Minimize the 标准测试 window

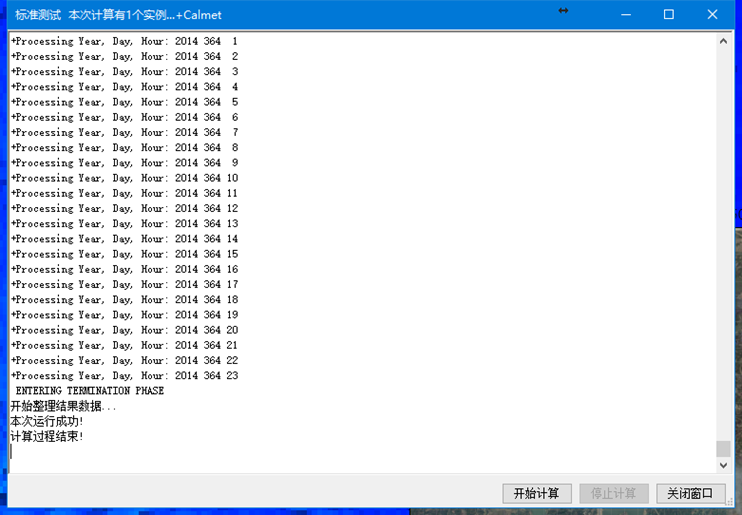626,15
